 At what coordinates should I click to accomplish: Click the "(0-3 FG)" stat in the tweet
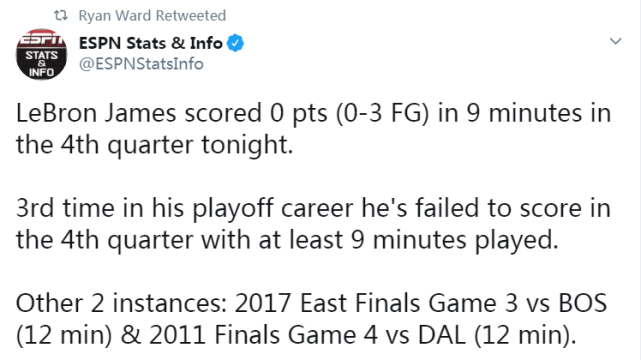tap(383, 113)
